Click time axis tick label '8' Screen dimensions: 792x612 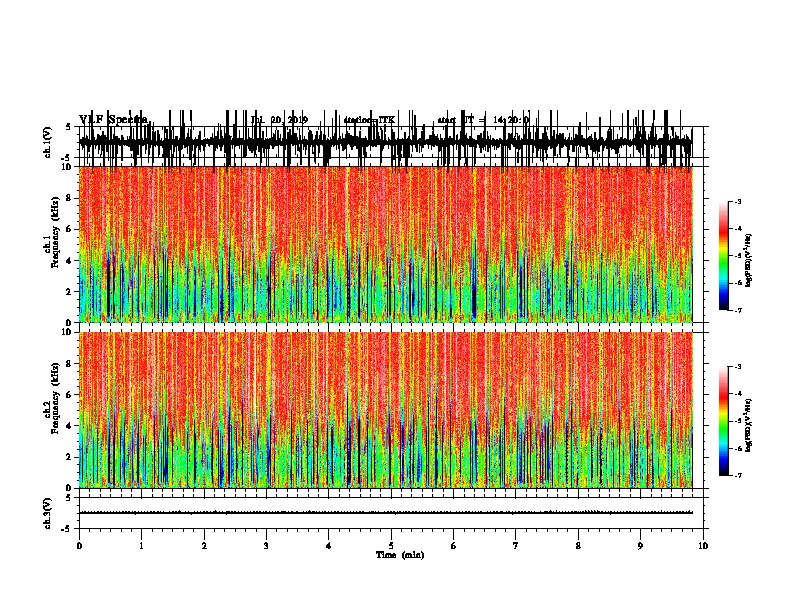pos(578,546)
